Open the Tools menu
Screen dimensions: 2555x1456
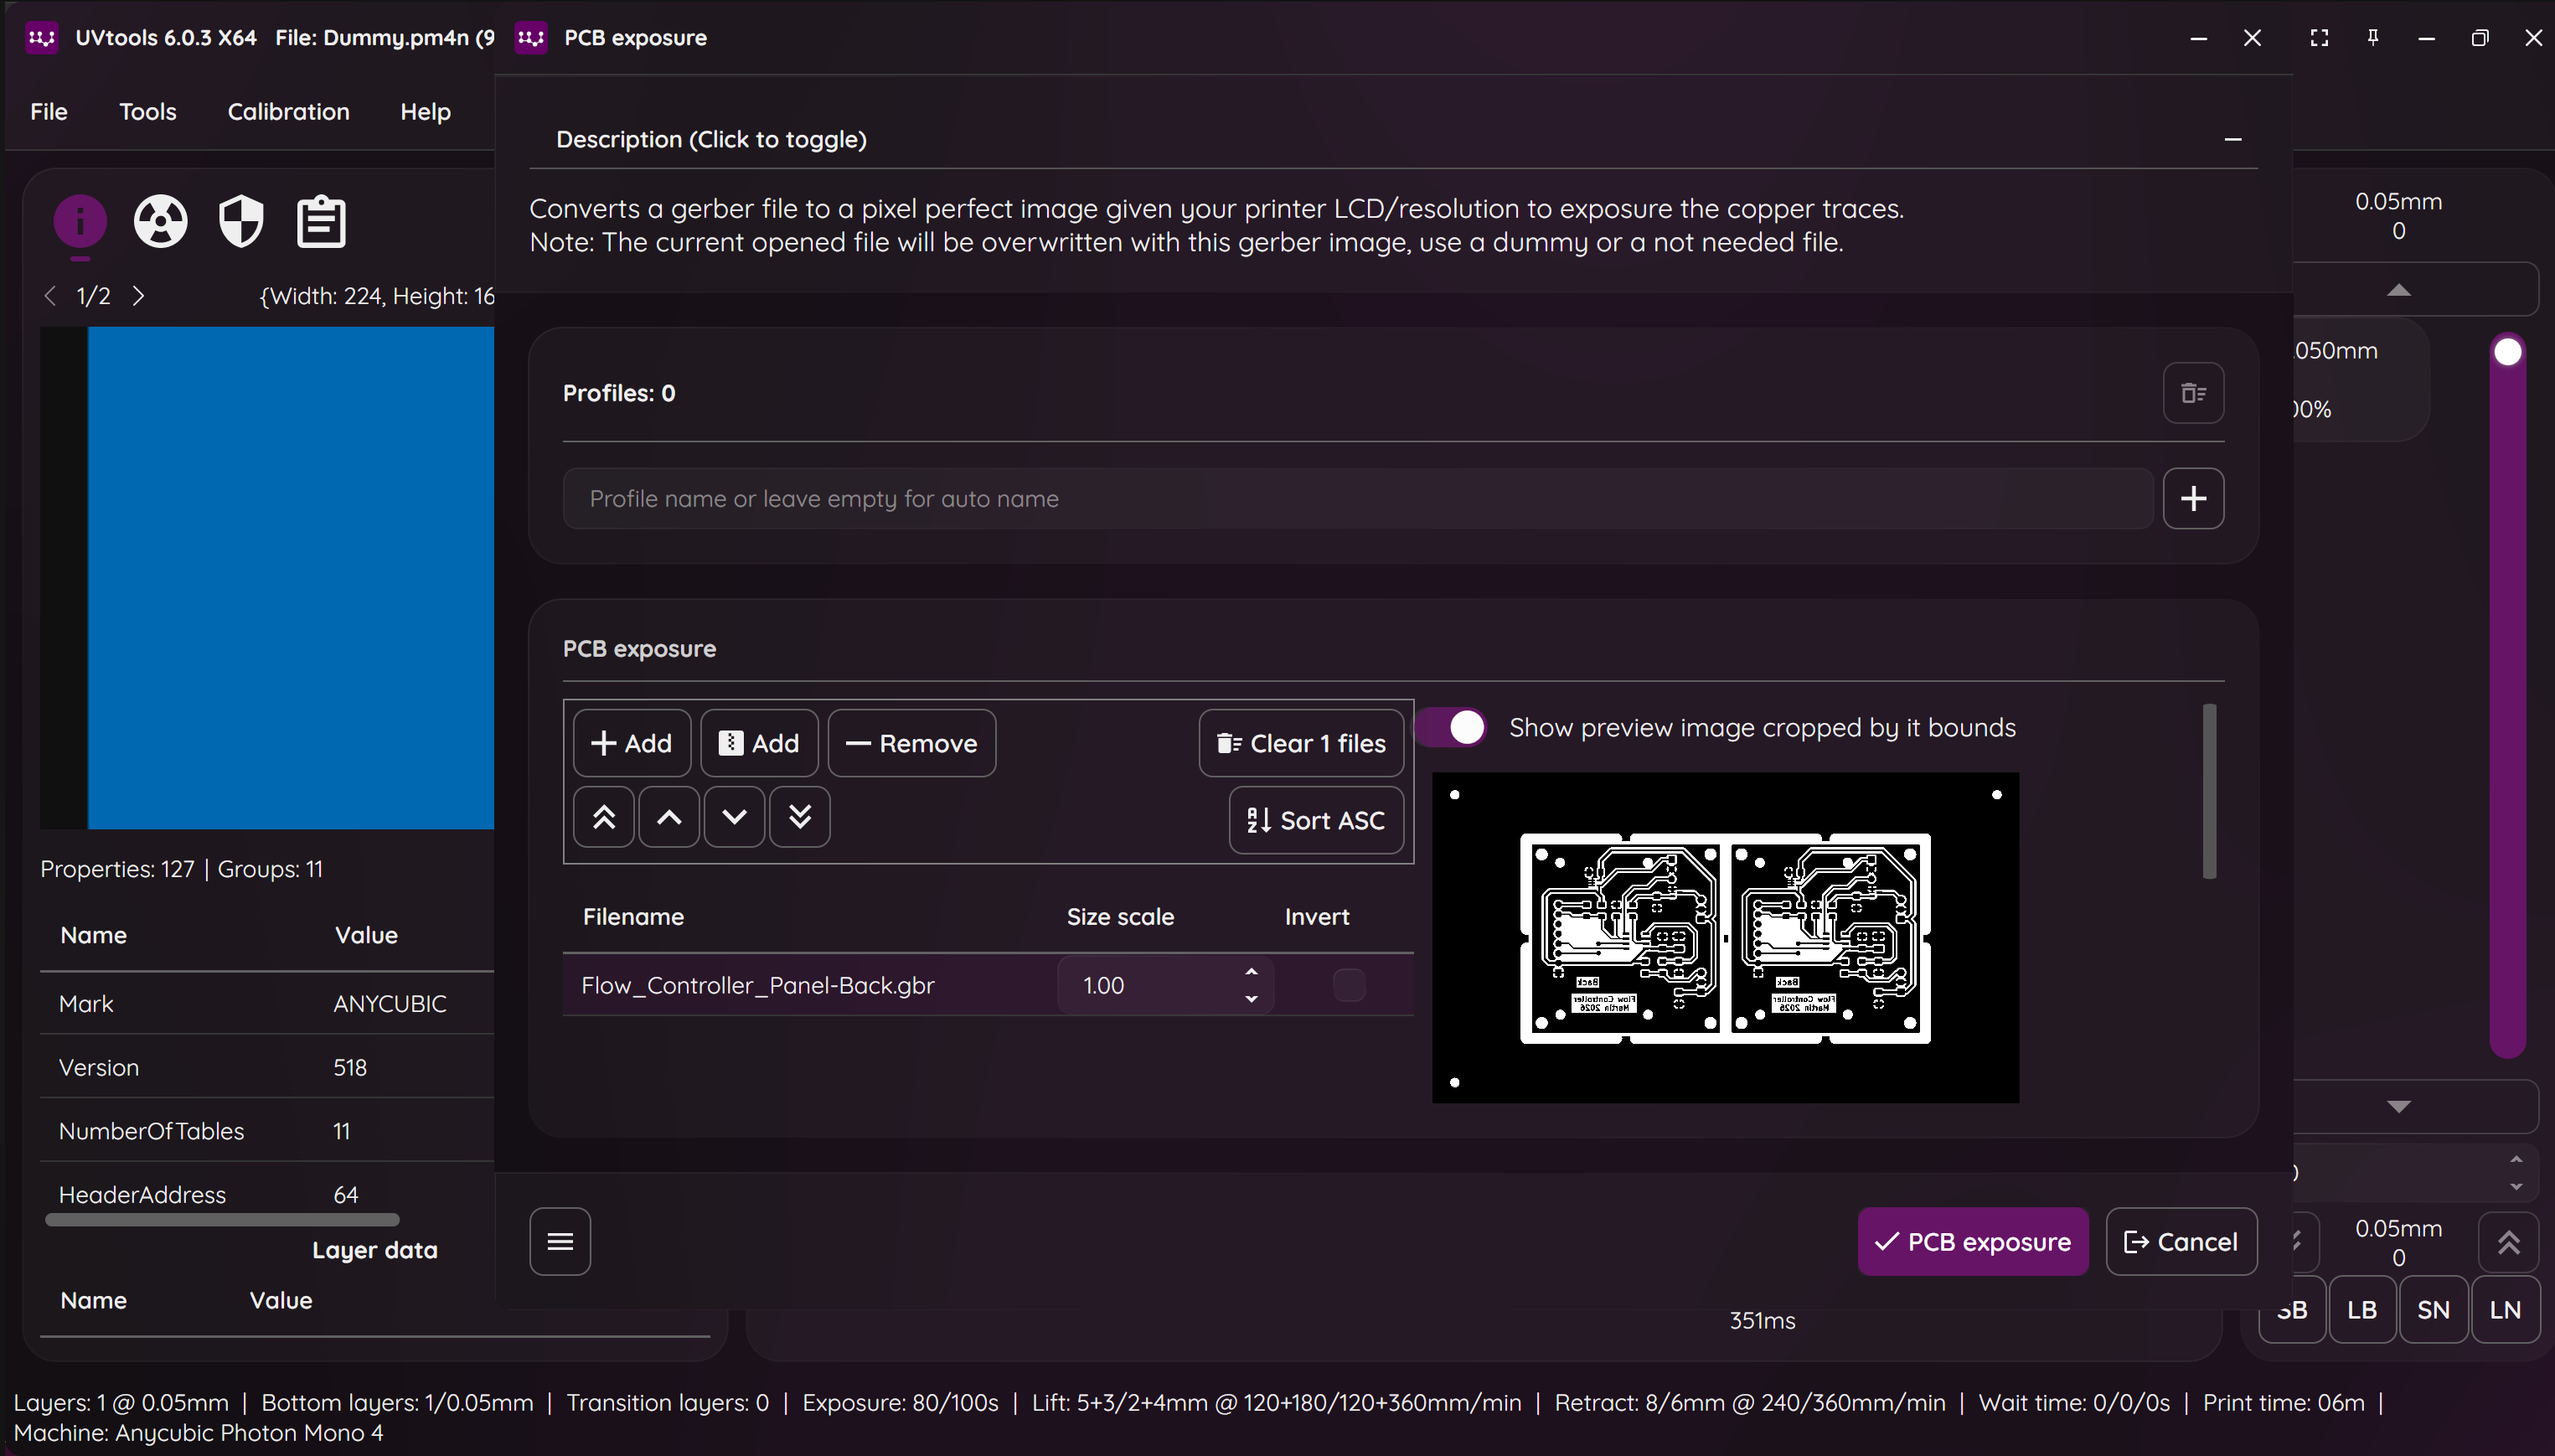(148, 111)
